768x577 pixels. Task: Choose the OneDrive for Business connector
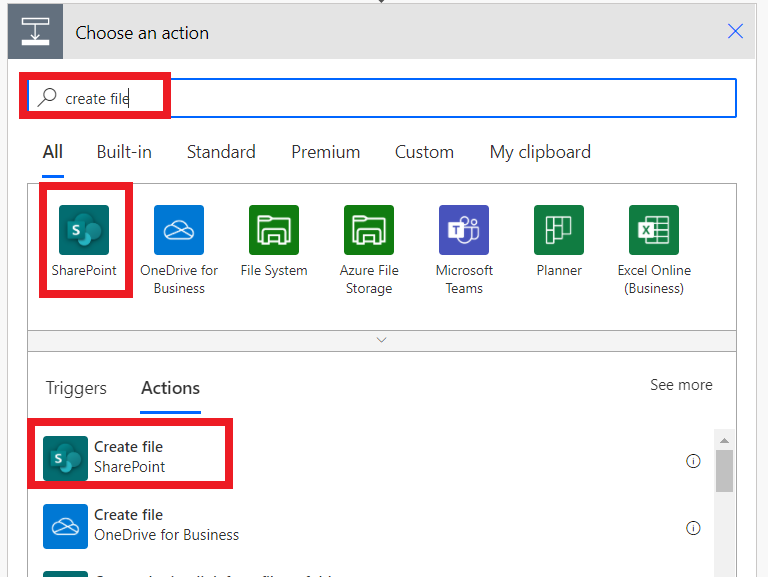[x=179, y=230]
